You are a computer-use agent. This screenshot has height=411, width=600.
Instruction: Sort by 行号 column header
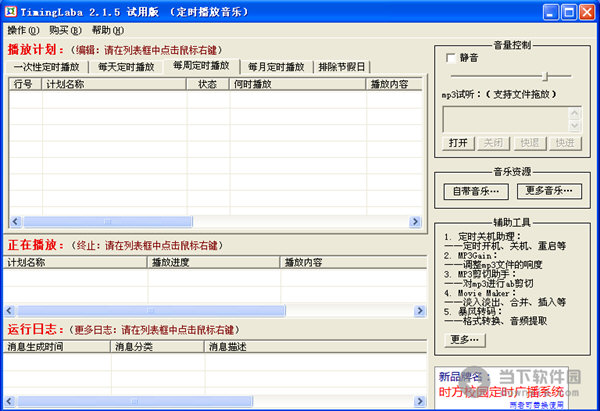25,84
